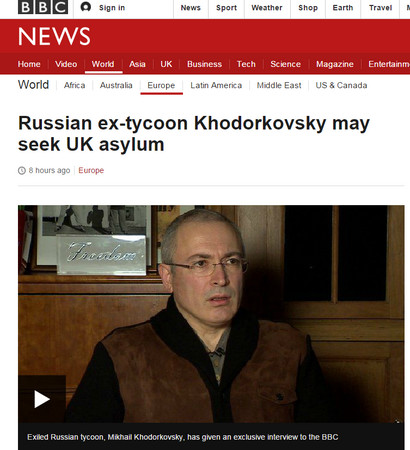Go to Sport in top navigation
Viewport: 410px width, 450px height.
[226, 8]
